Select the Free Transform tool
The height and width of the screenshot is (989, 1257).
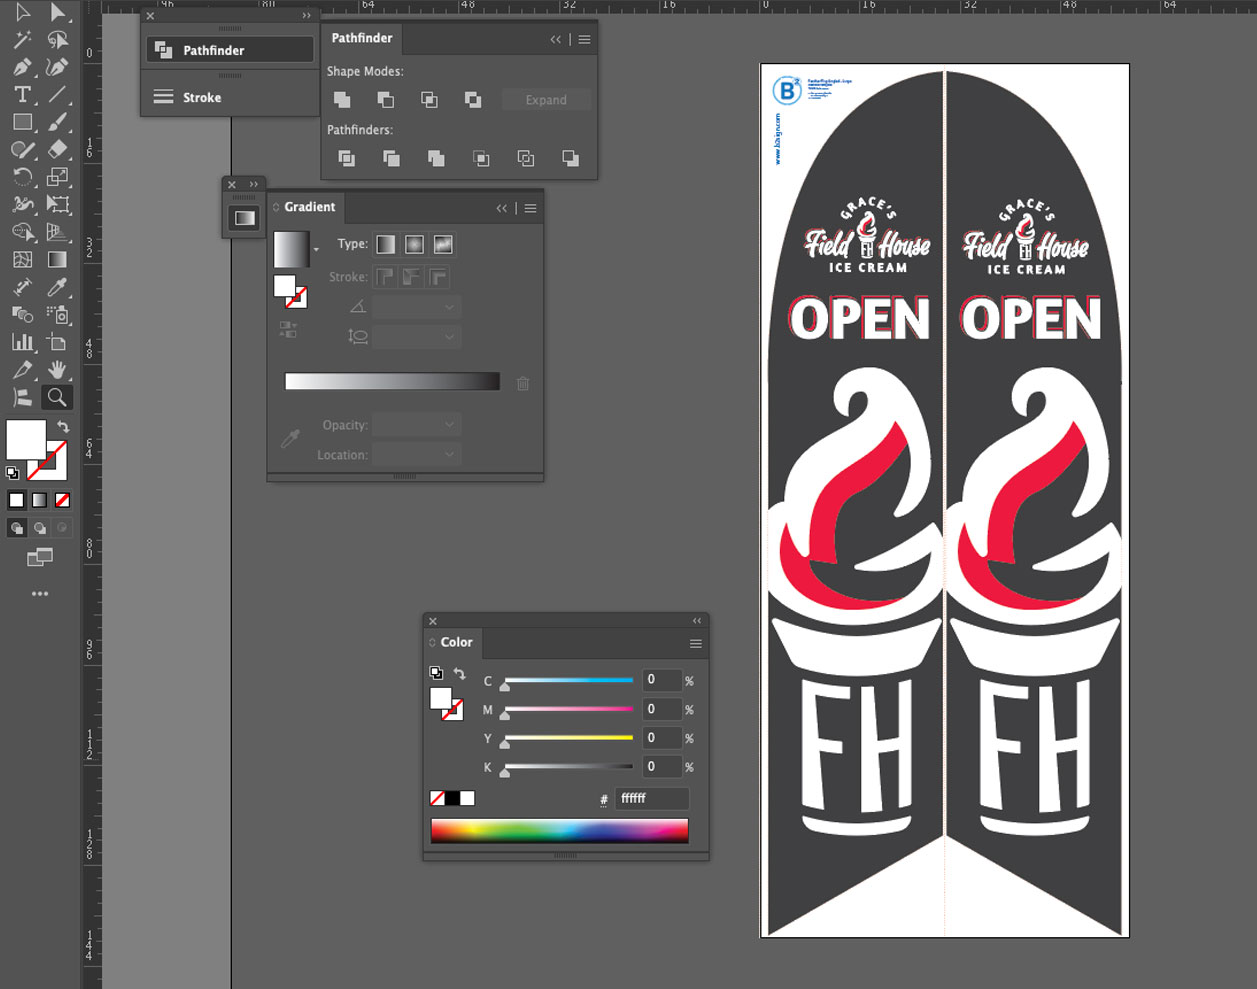coord(58,204)
